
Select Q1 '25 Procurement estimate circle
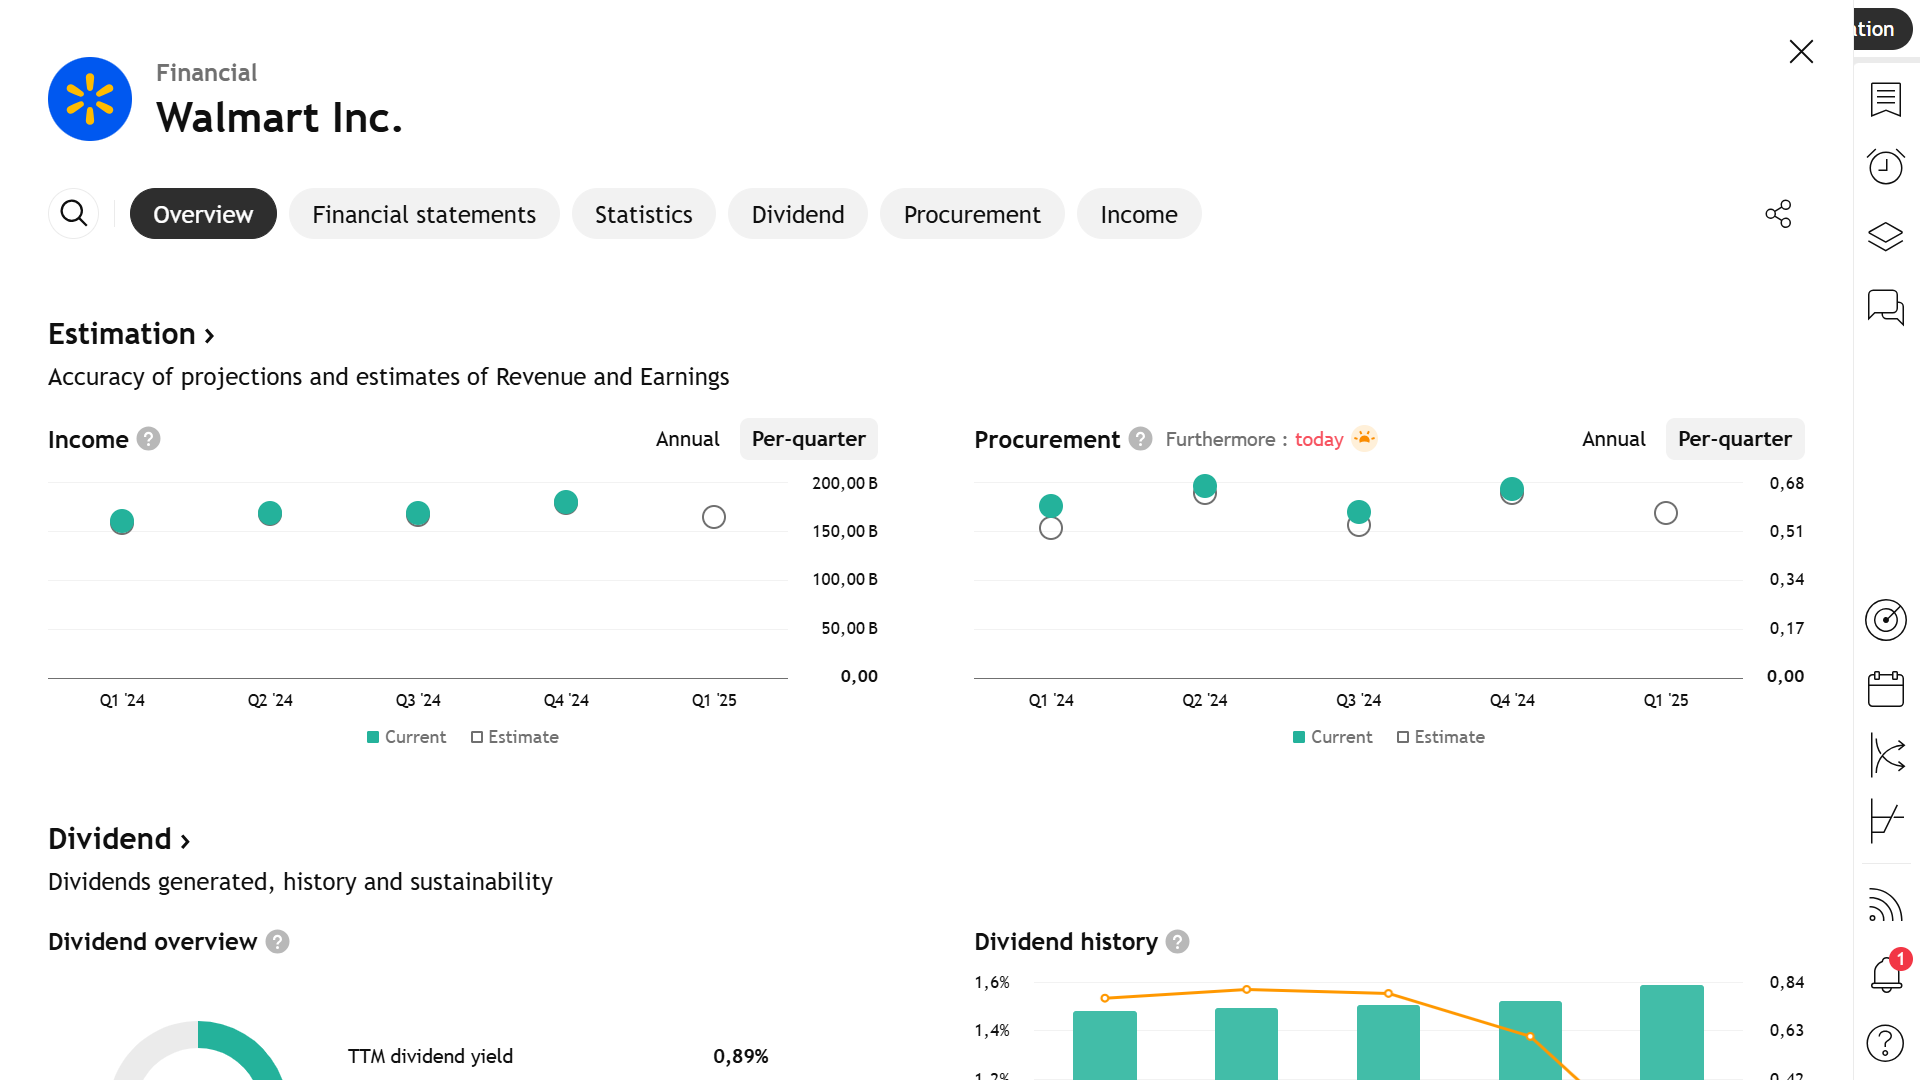[x=1666, y=513]
